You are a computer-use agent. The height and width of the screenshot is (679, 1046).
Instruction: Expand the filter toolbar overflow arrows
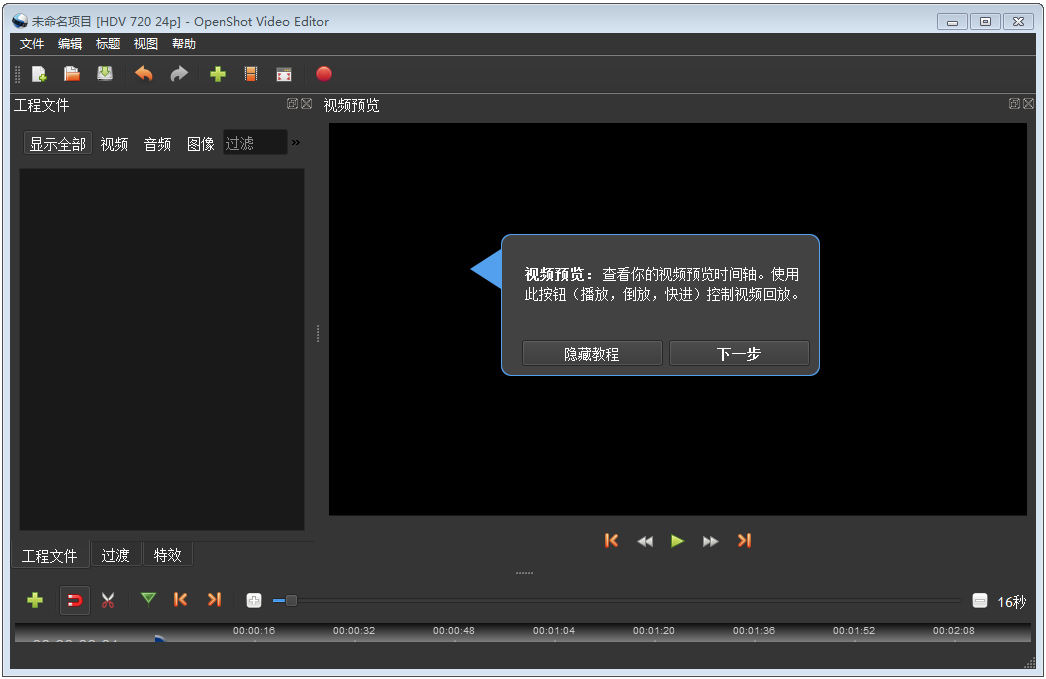(x=296, y=143)
